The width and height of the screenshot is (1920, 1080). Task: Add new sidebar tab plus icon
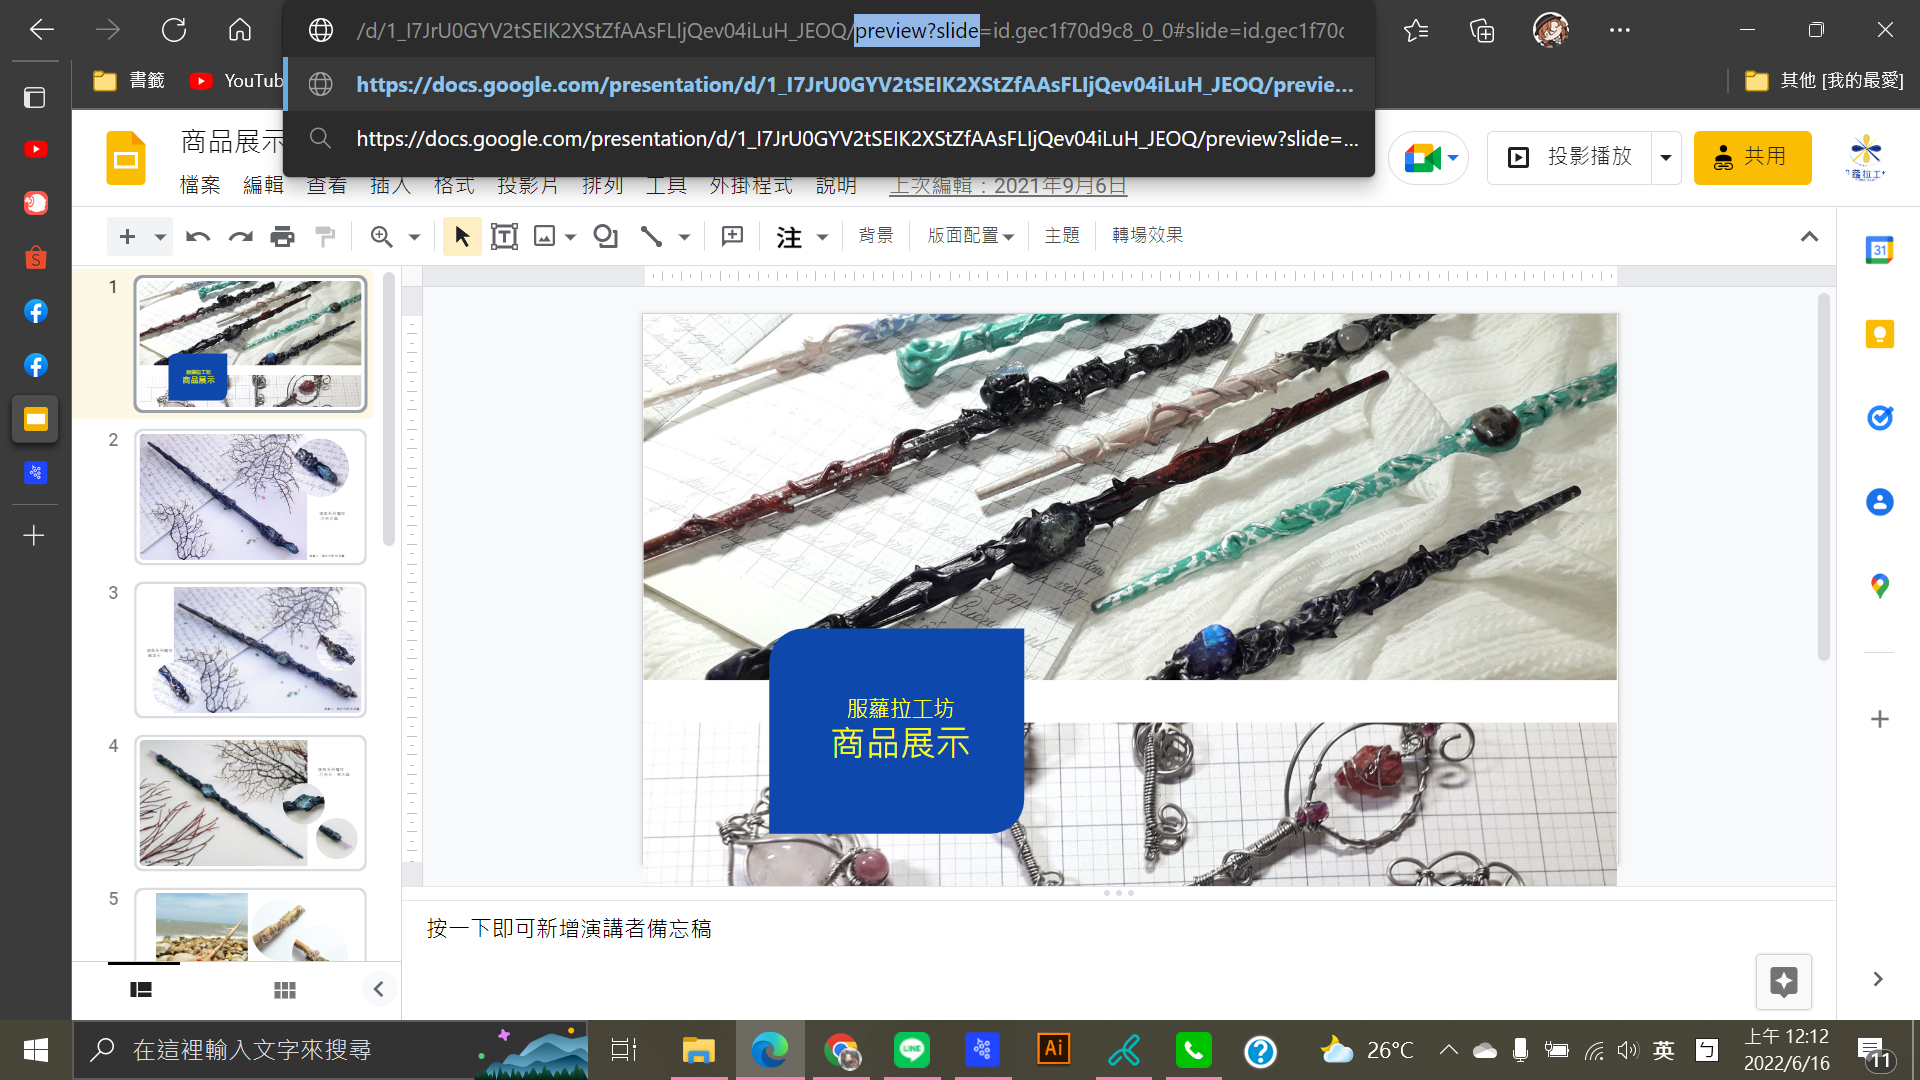(x=34, y=536)
